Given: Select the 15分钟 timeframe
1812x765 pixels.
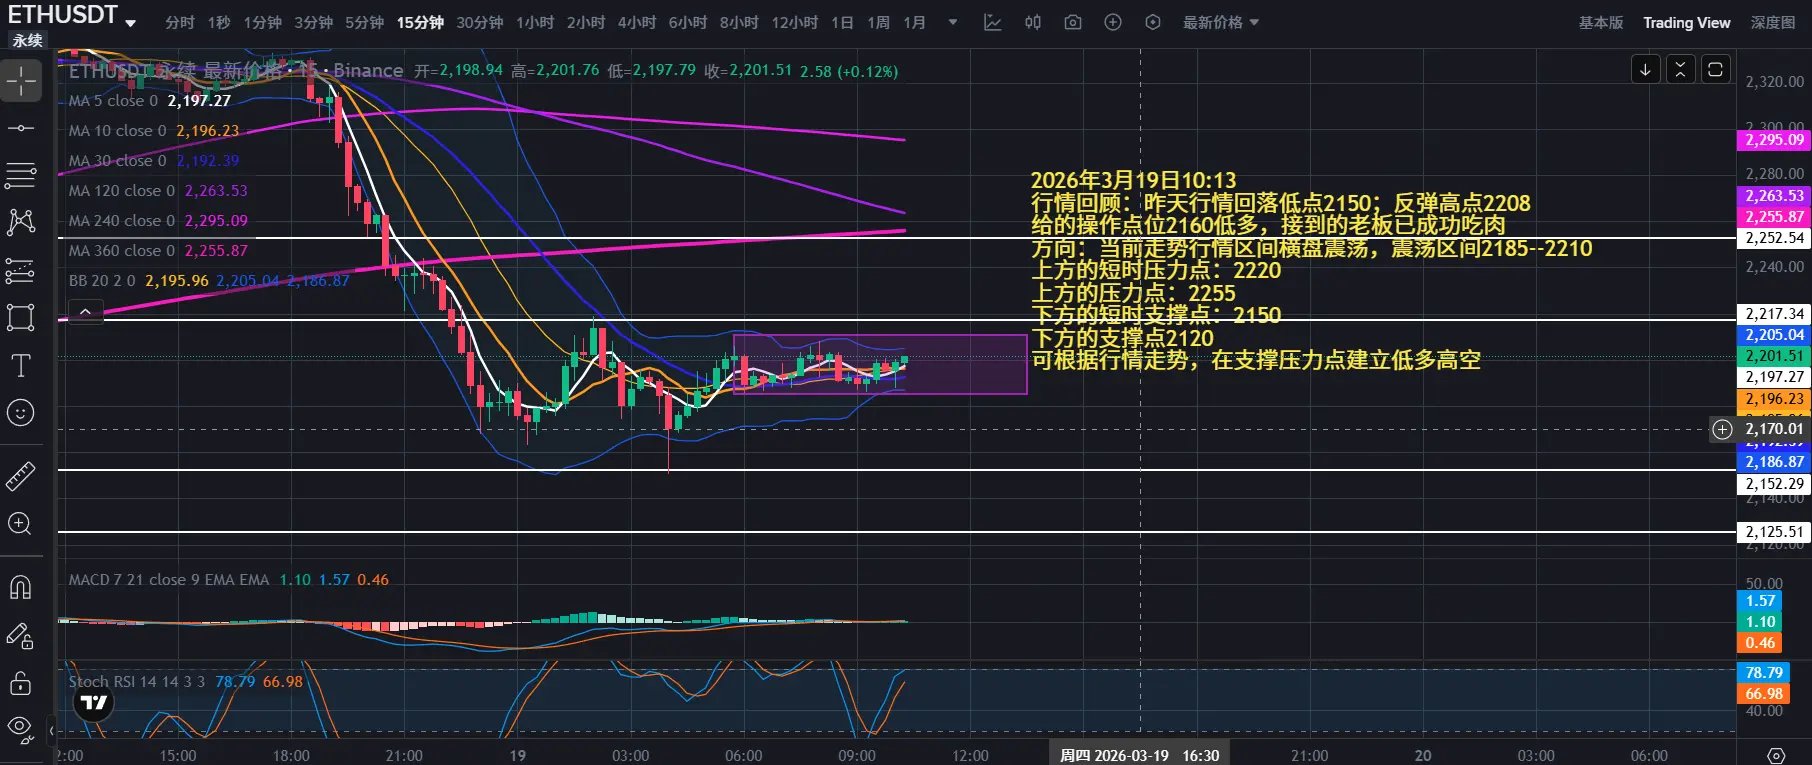Looking at the screenshot, I should [x=420, y=22].
